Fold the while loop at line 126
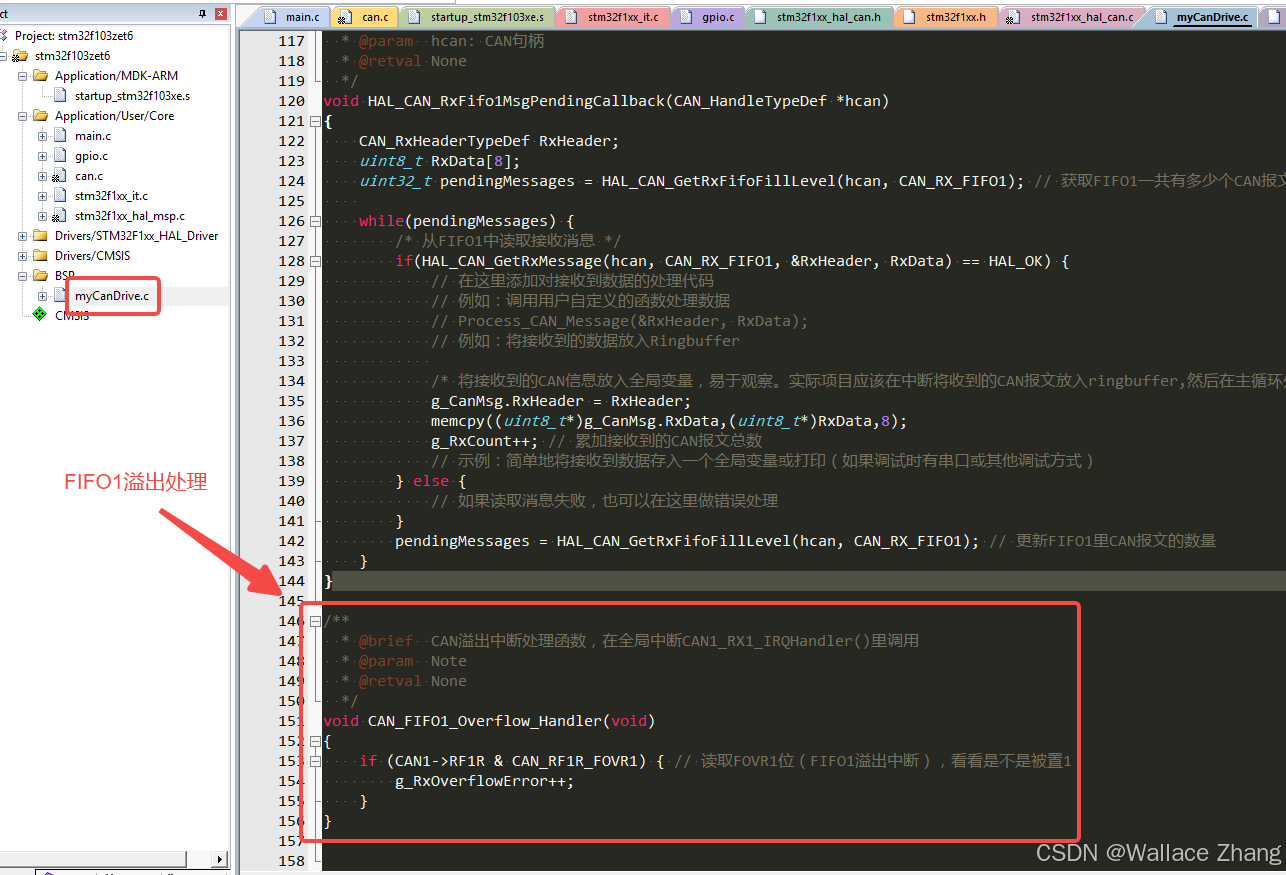This screenshot has width=1286, height=875. click(x=316, y=221)
